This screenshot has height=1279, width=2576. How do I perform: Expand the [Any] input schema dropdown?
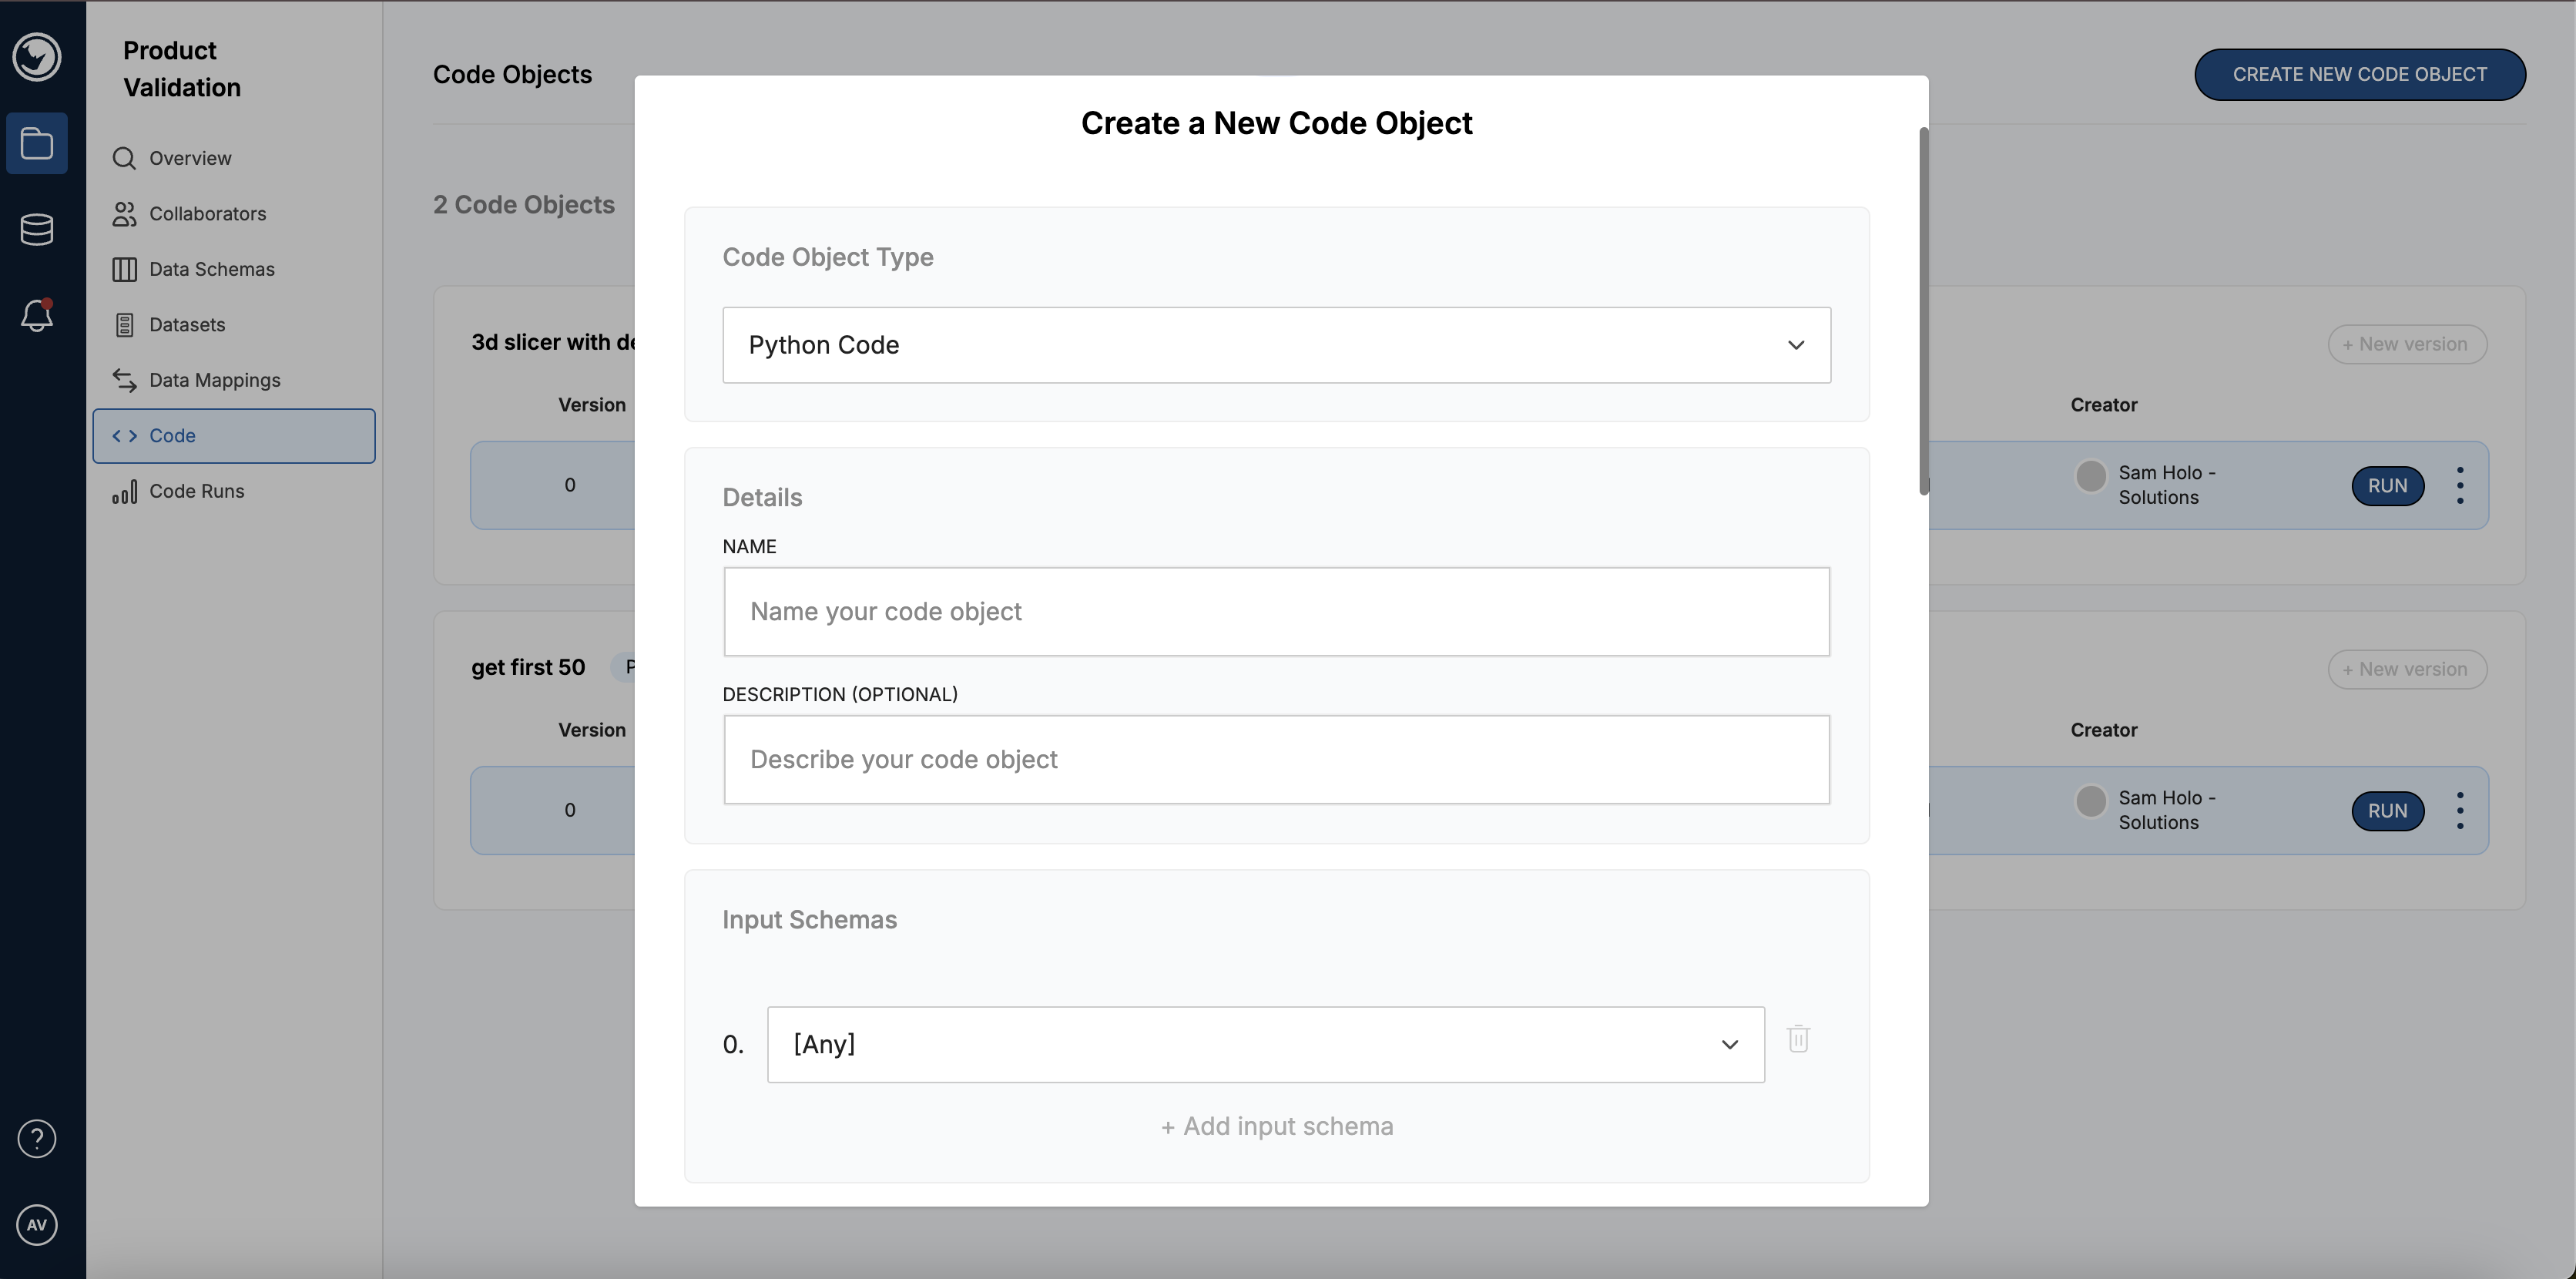tap(1265, 1044)
